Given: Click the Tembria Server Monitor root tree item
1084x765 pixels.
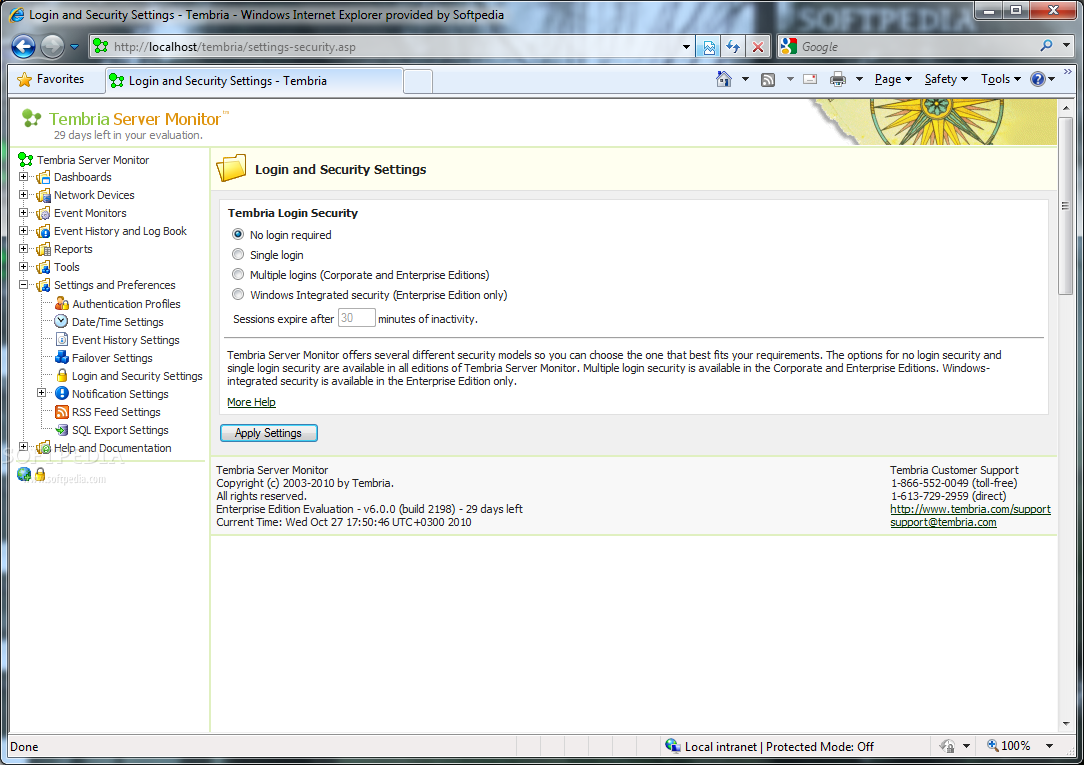Looking at the screenshot, I should coord(93,160).
